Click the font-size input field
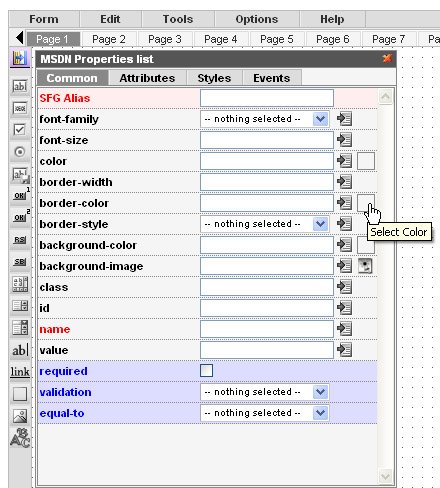 267,140
